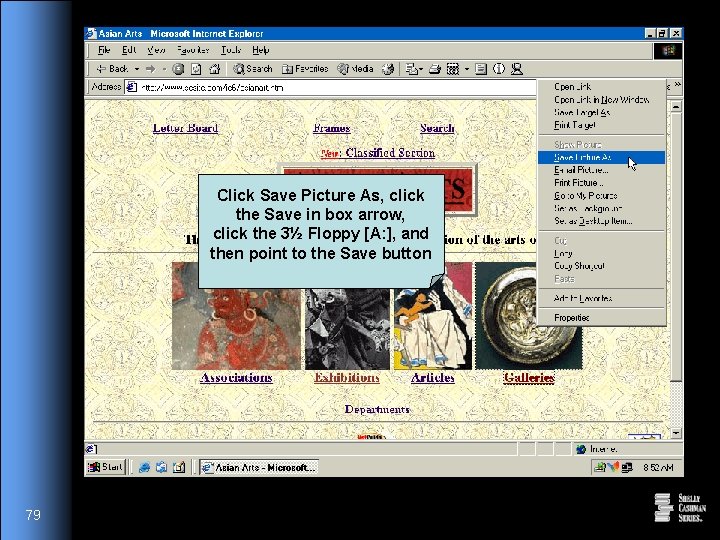Open the Articles link

433,377
